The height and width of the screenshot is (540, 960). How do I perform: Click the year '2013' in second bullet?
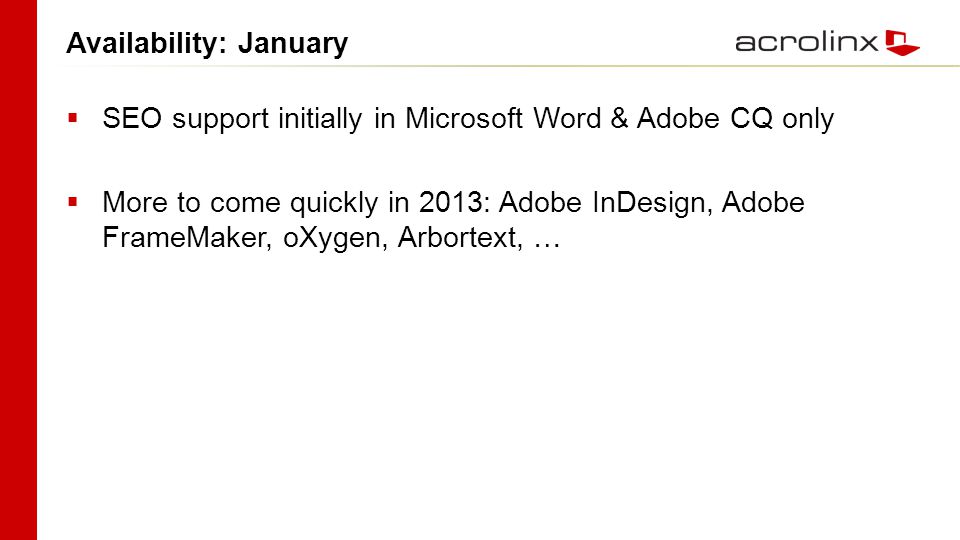click(451, 203)
